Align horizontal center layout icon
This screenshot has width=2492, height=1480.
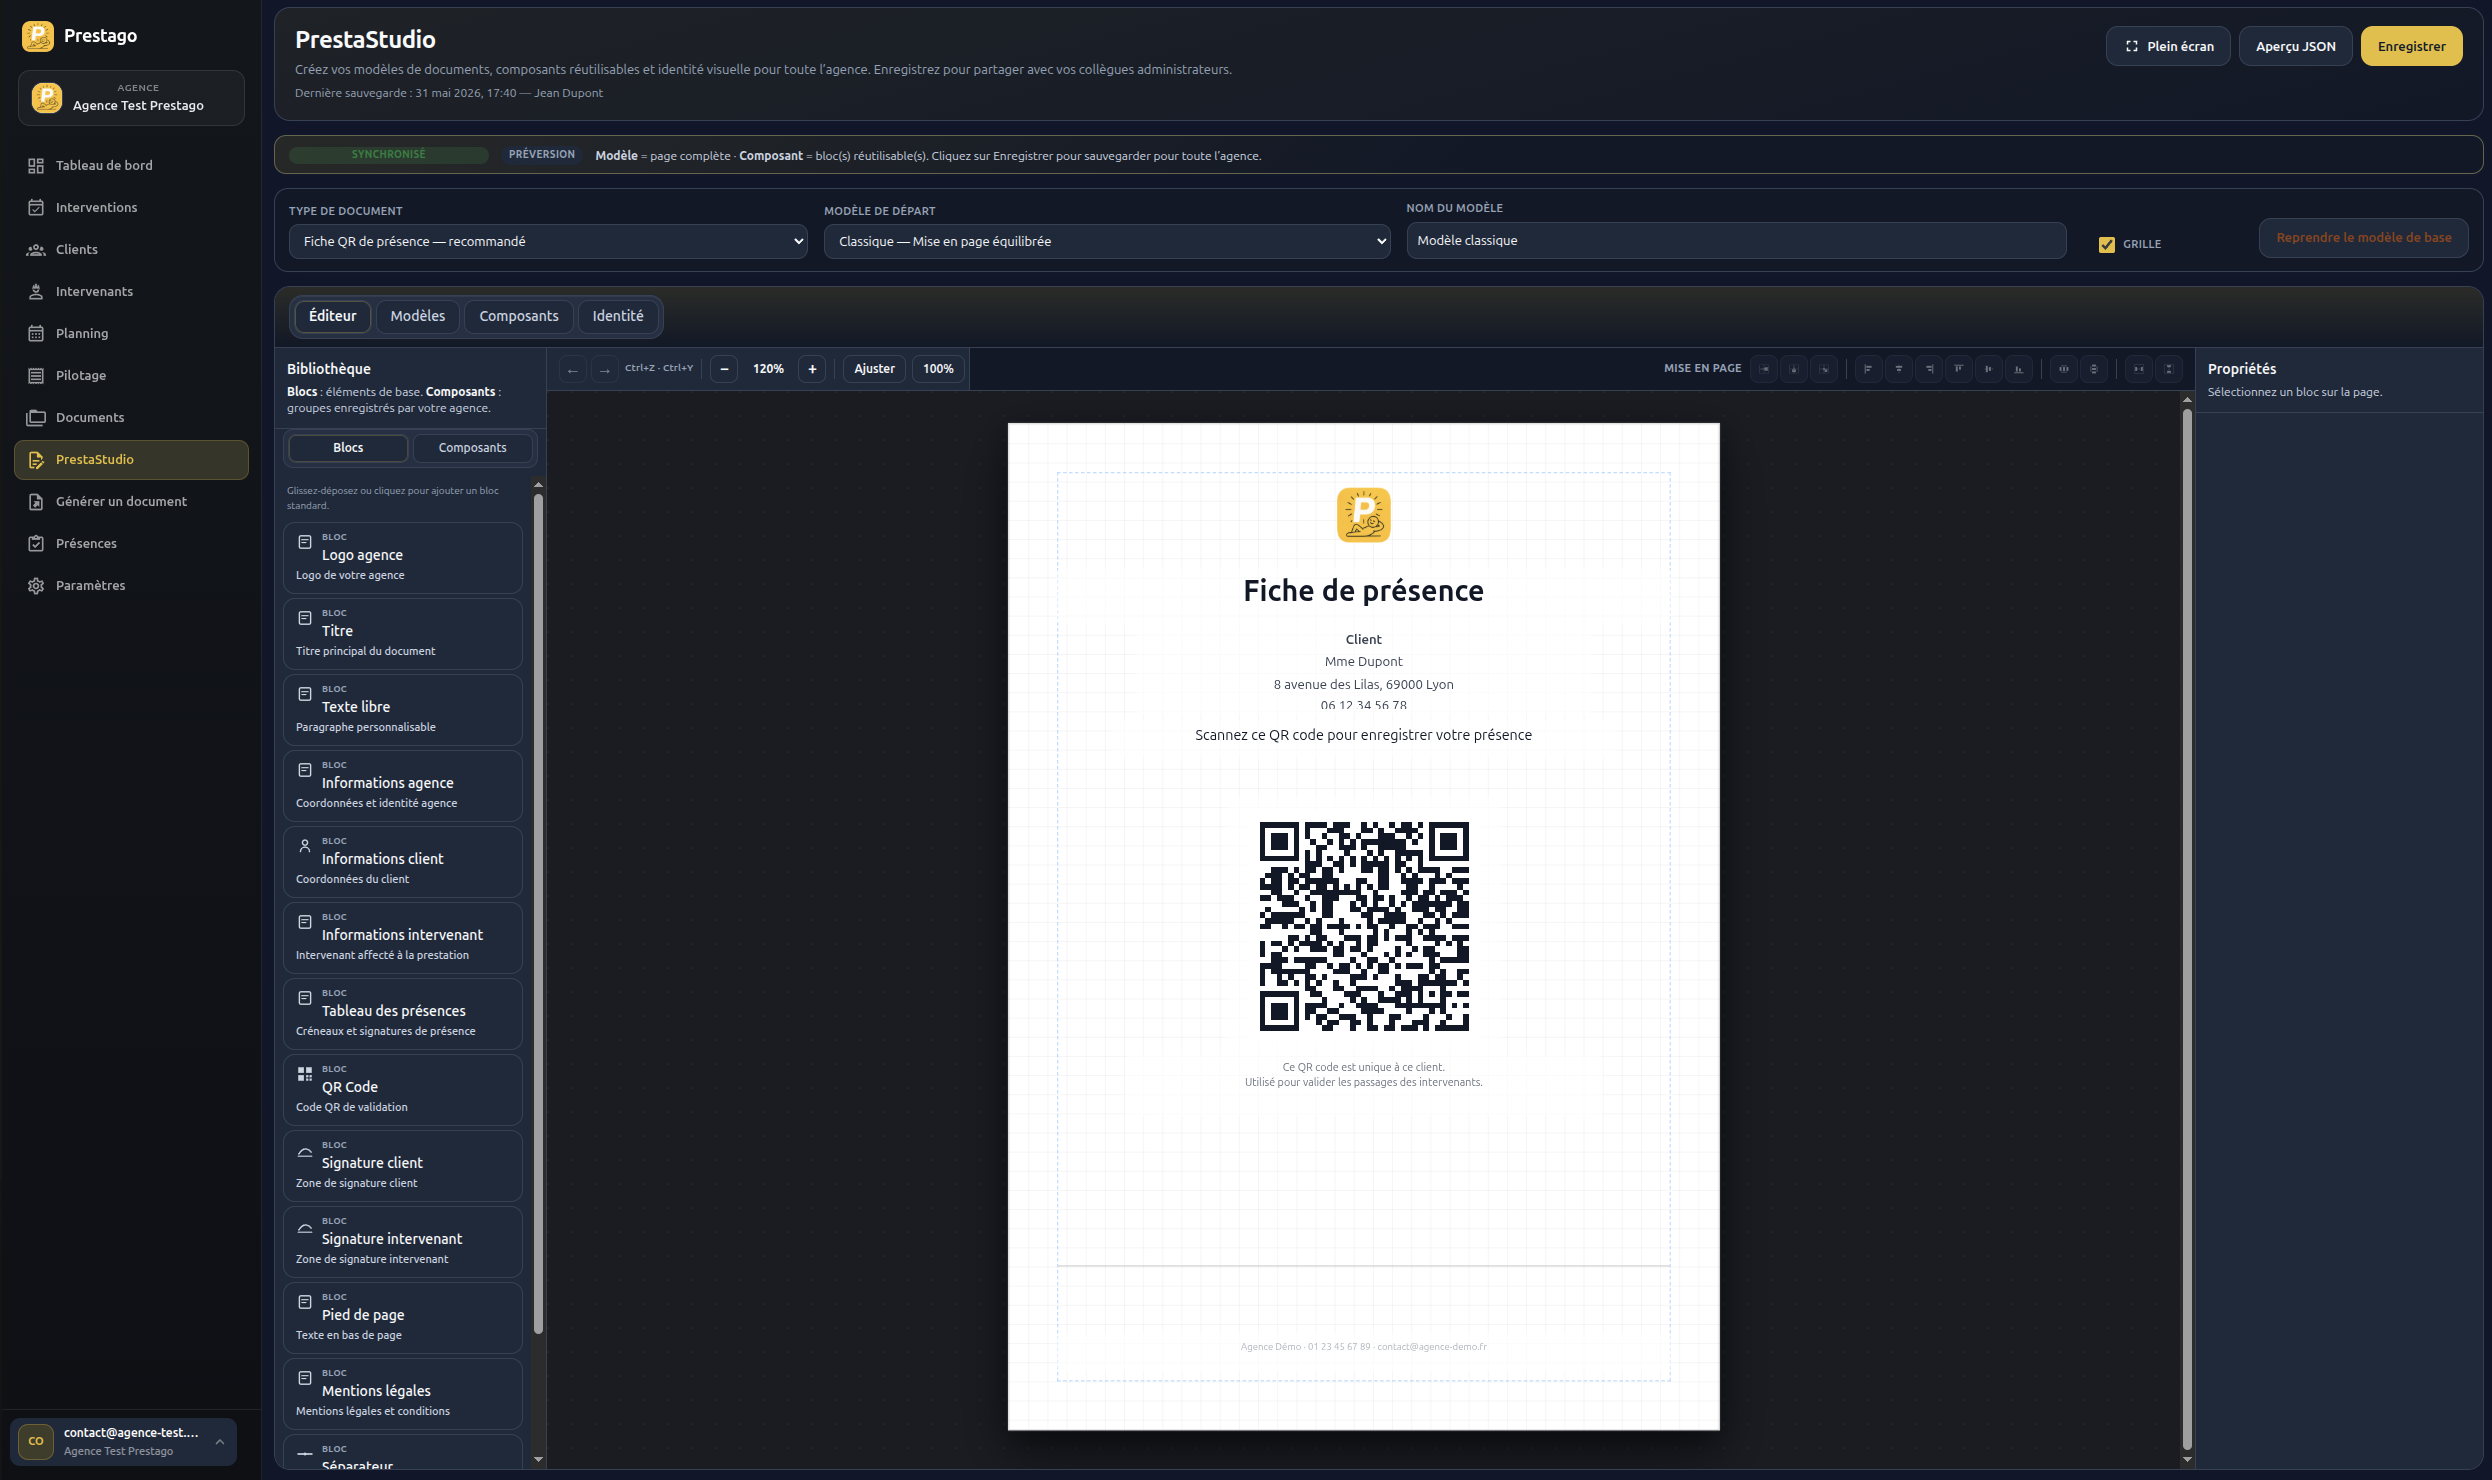point(1898,369)
